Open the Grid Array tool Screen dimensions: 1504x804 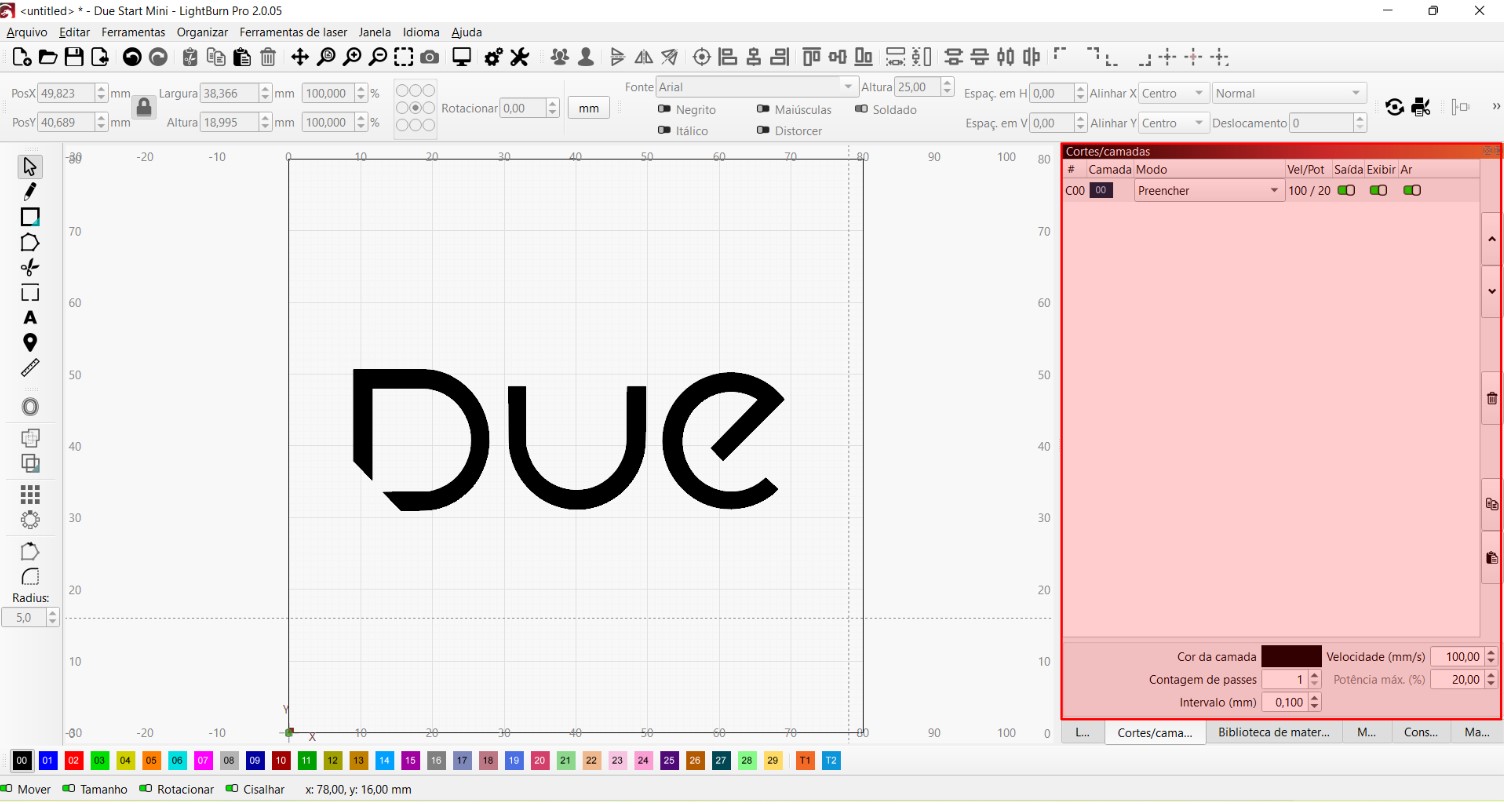30,494
